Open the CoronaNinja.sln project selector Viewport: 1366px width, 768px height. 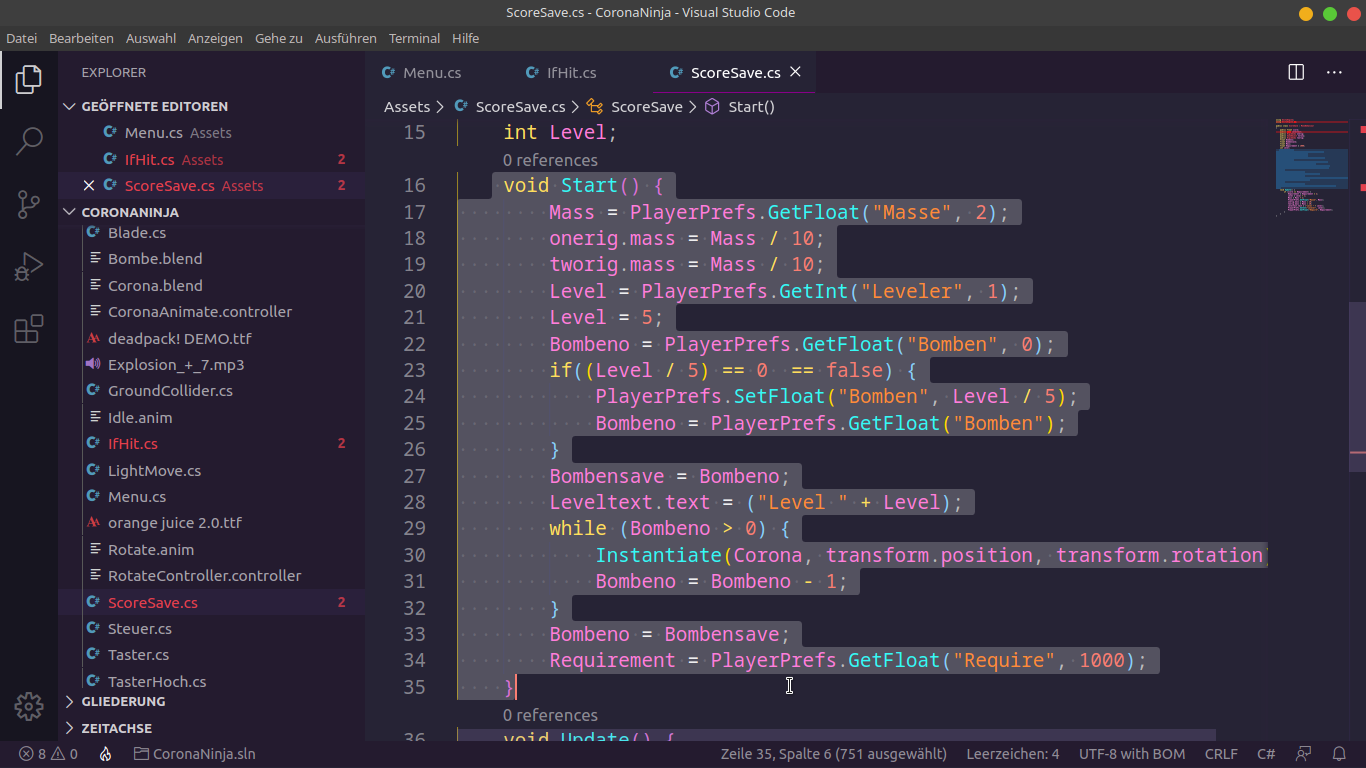click(195, 754)
